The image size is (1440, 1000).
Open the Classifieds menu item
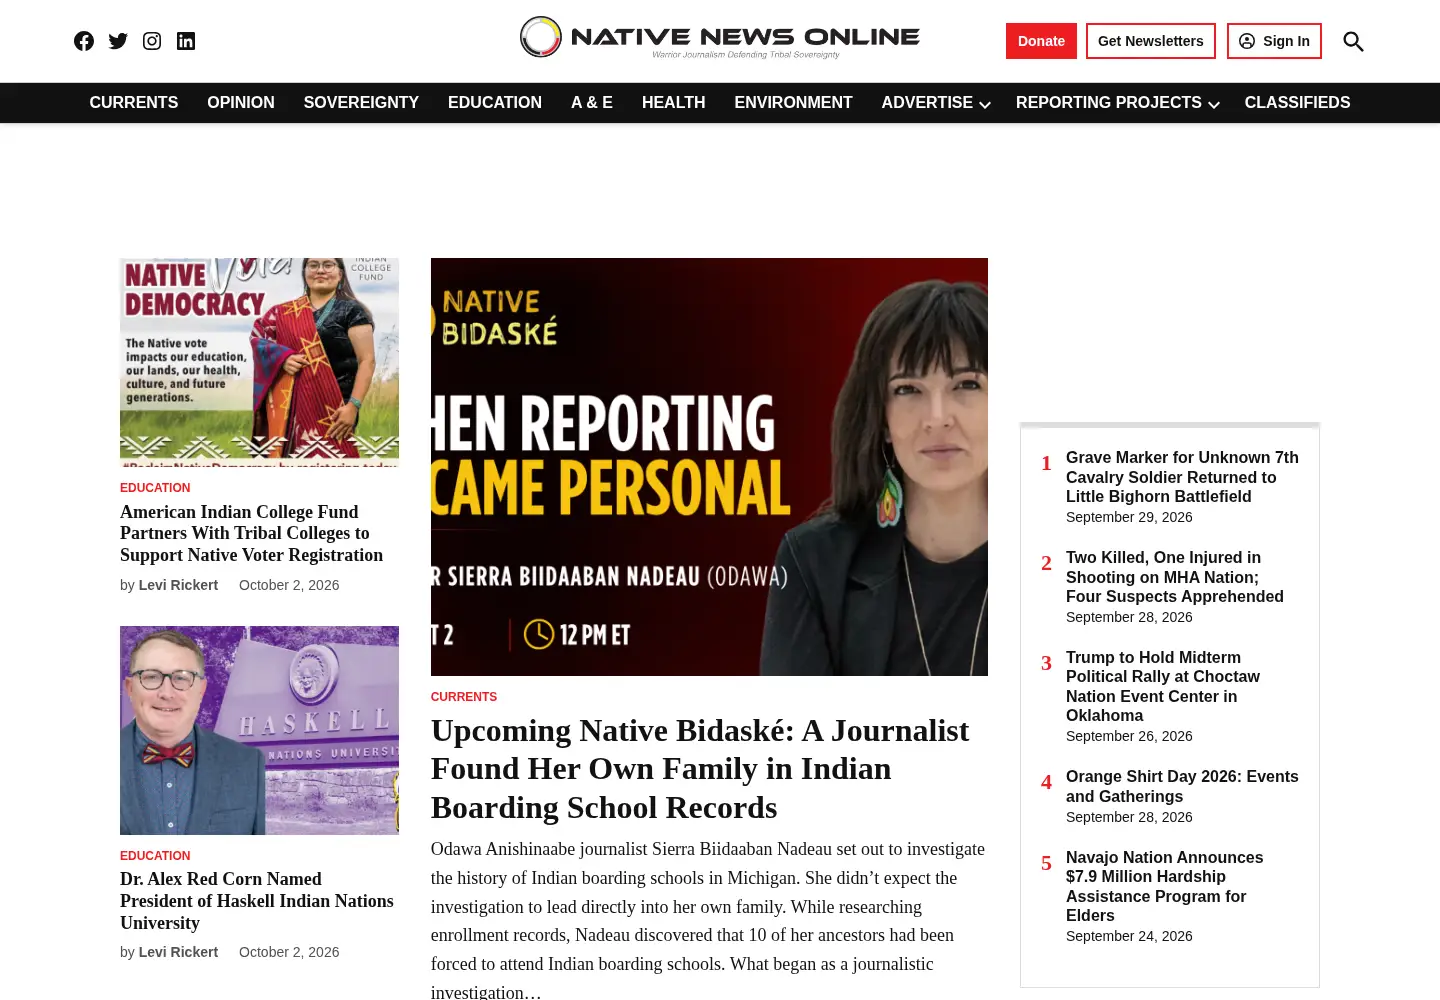tap(1297, 103)
